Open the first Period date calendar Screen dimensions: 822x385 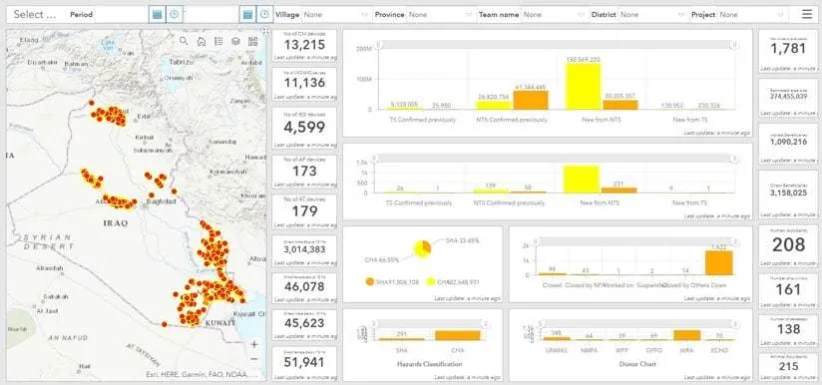(x=157, y=15)
